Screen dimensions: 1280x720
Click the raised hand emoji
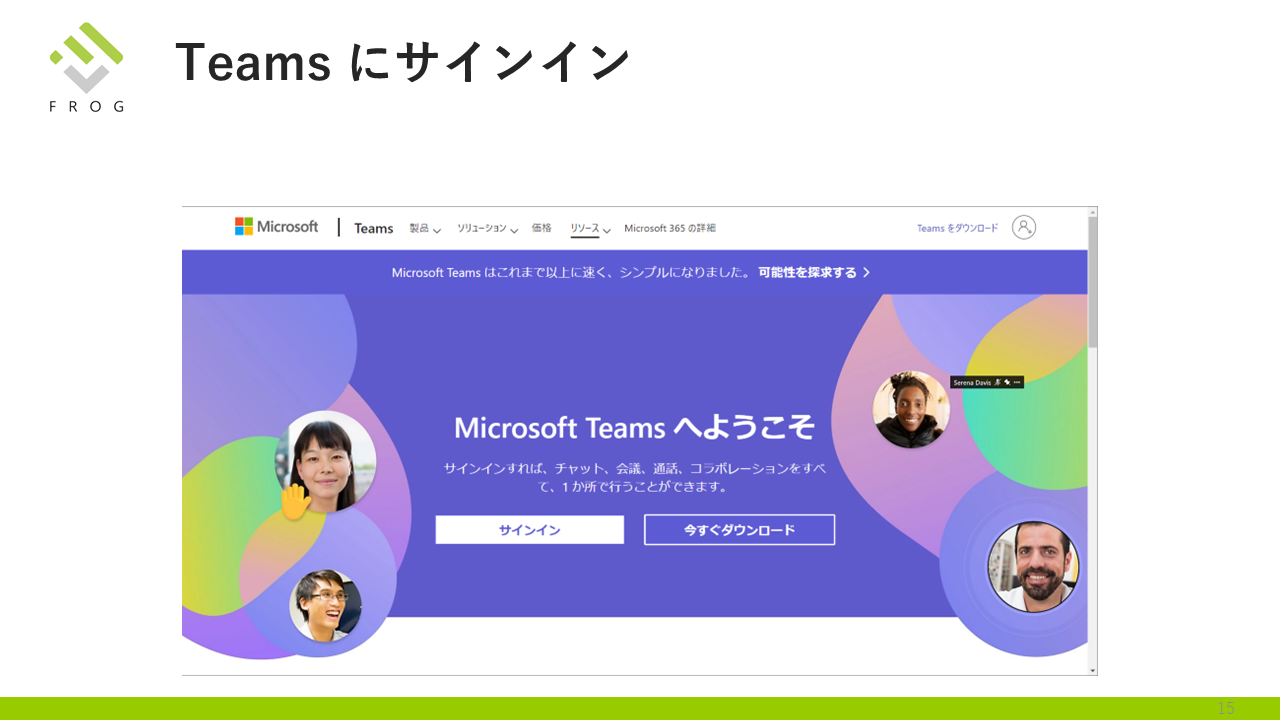tap(295, 501)
